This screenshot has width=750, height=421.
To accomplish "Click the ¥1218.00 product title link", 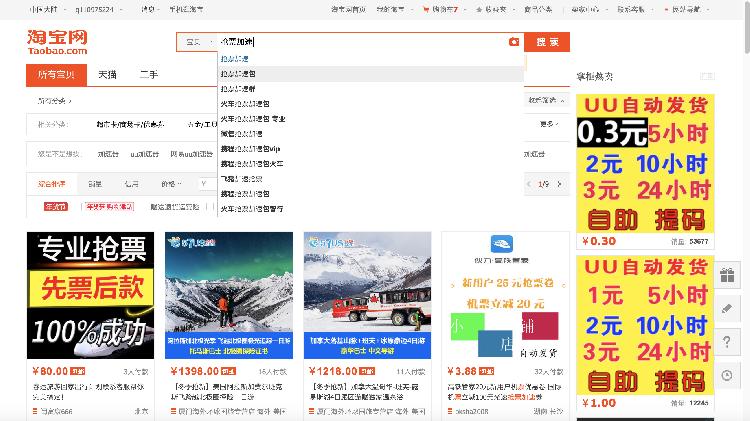I will pos(365,391).
